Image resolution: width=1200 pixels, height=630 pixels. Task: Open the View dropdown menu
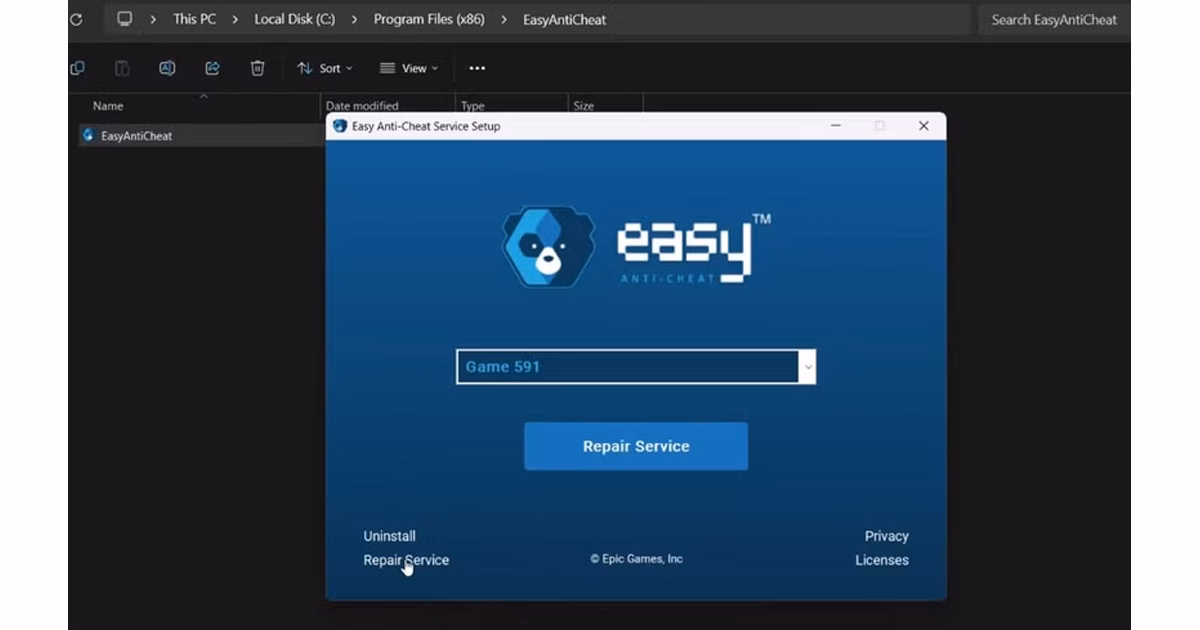click(x=409, y=68)
